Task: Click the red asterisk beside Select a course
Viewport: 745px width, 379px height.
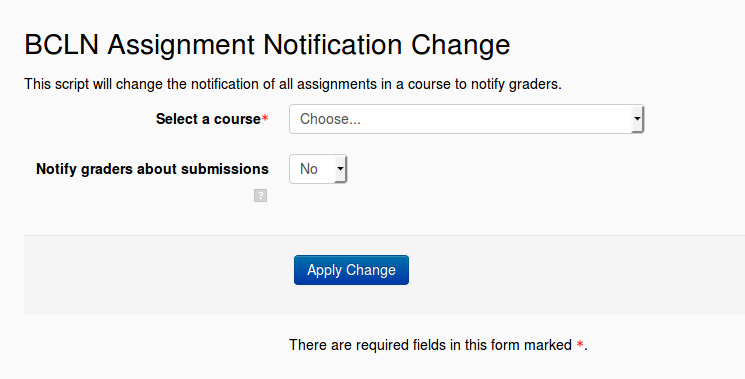Action: 265,118
